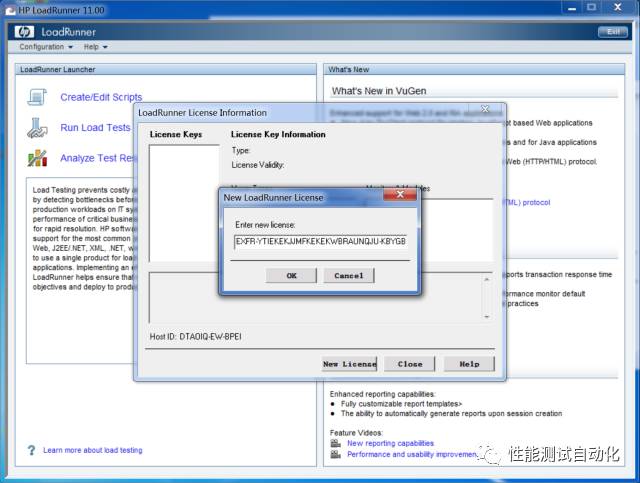640x483 pixels.
Task: Click the Host ID text
Action: pos(196,336)
